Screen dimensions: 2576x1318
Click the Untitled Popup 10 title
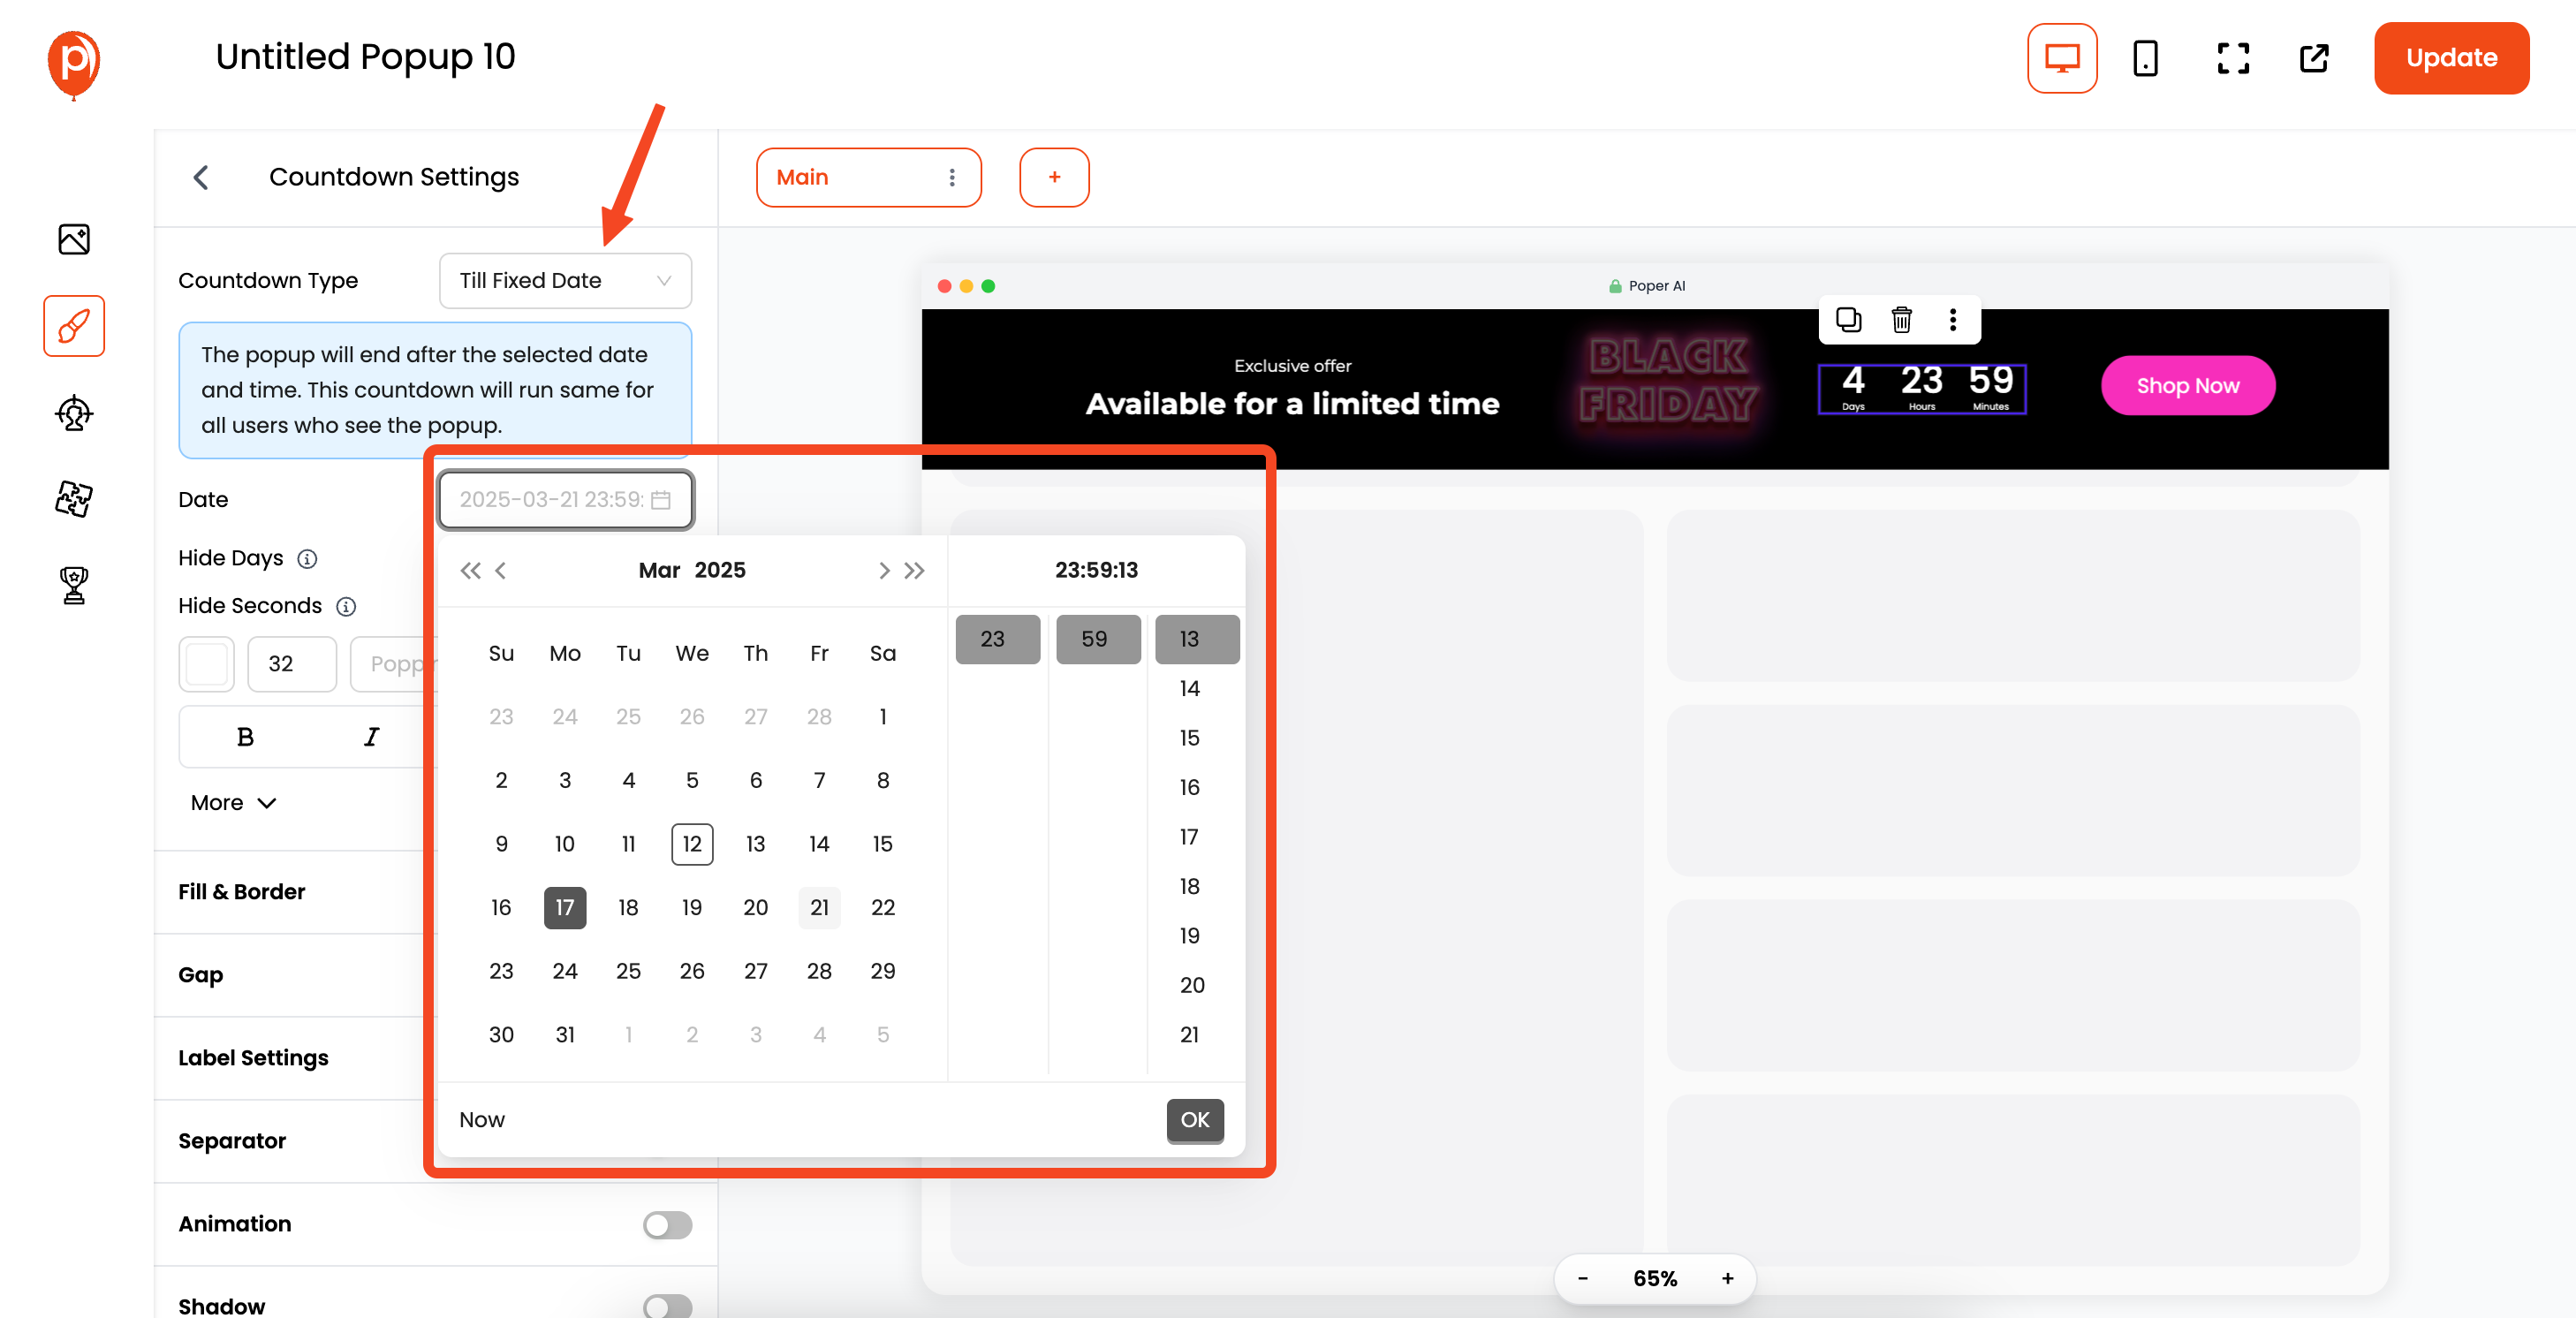[x=365, y=58]
